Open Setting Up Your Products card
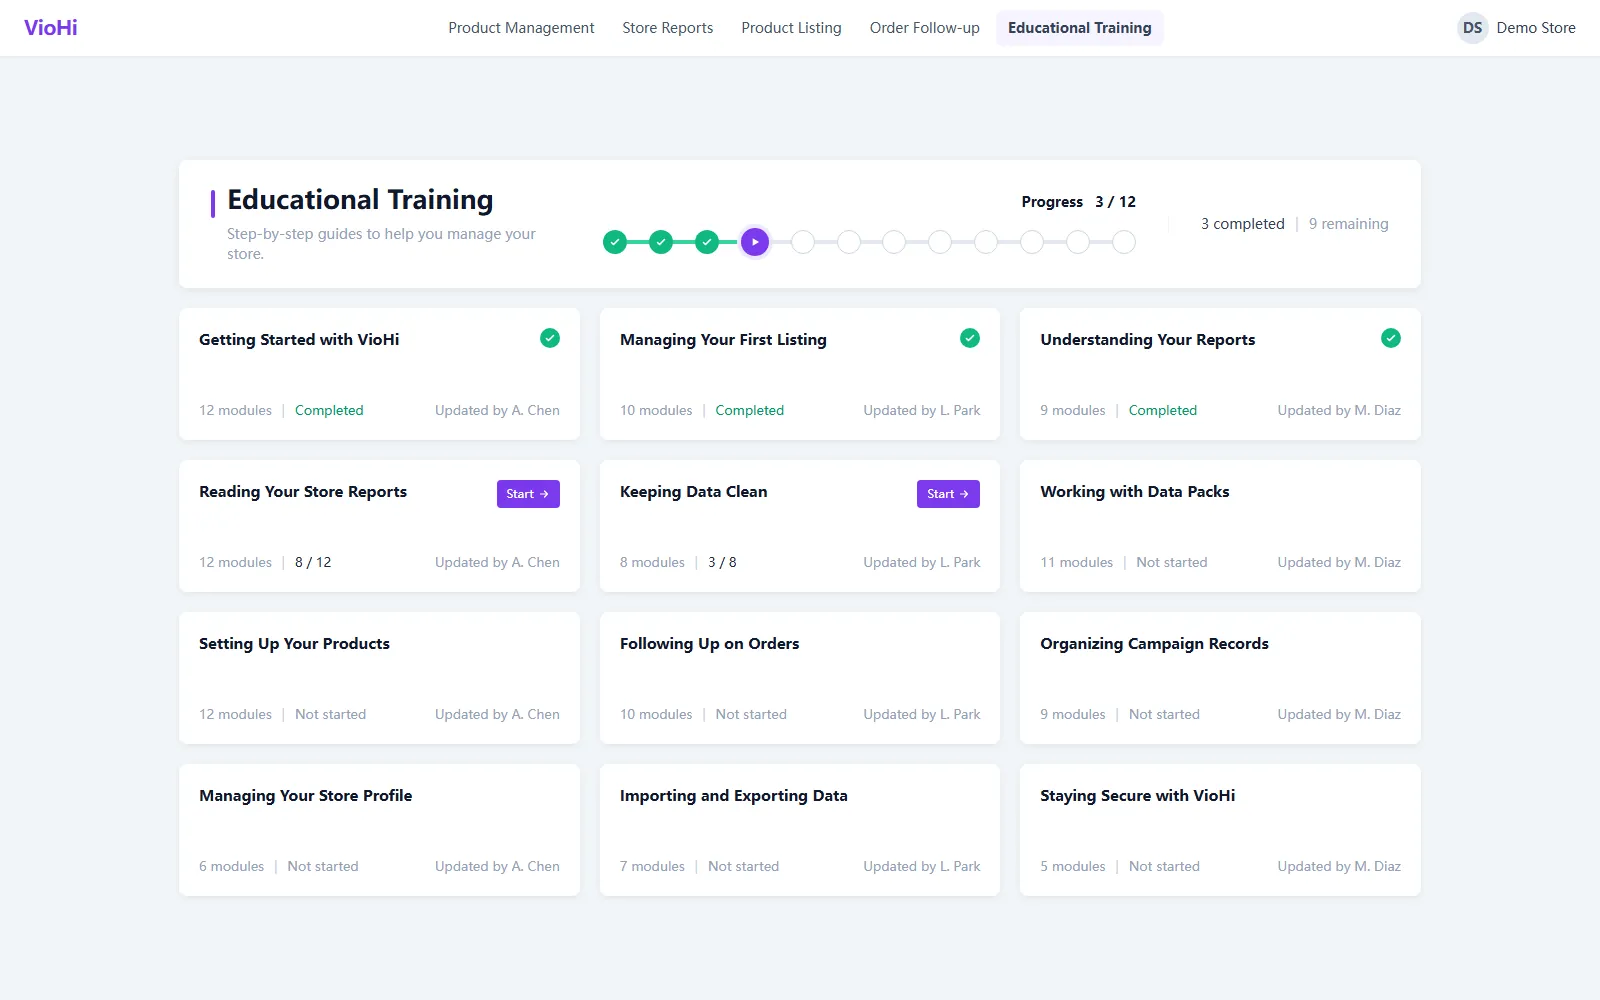Viewport: 1600px width, 1000px height. point(379,678)
